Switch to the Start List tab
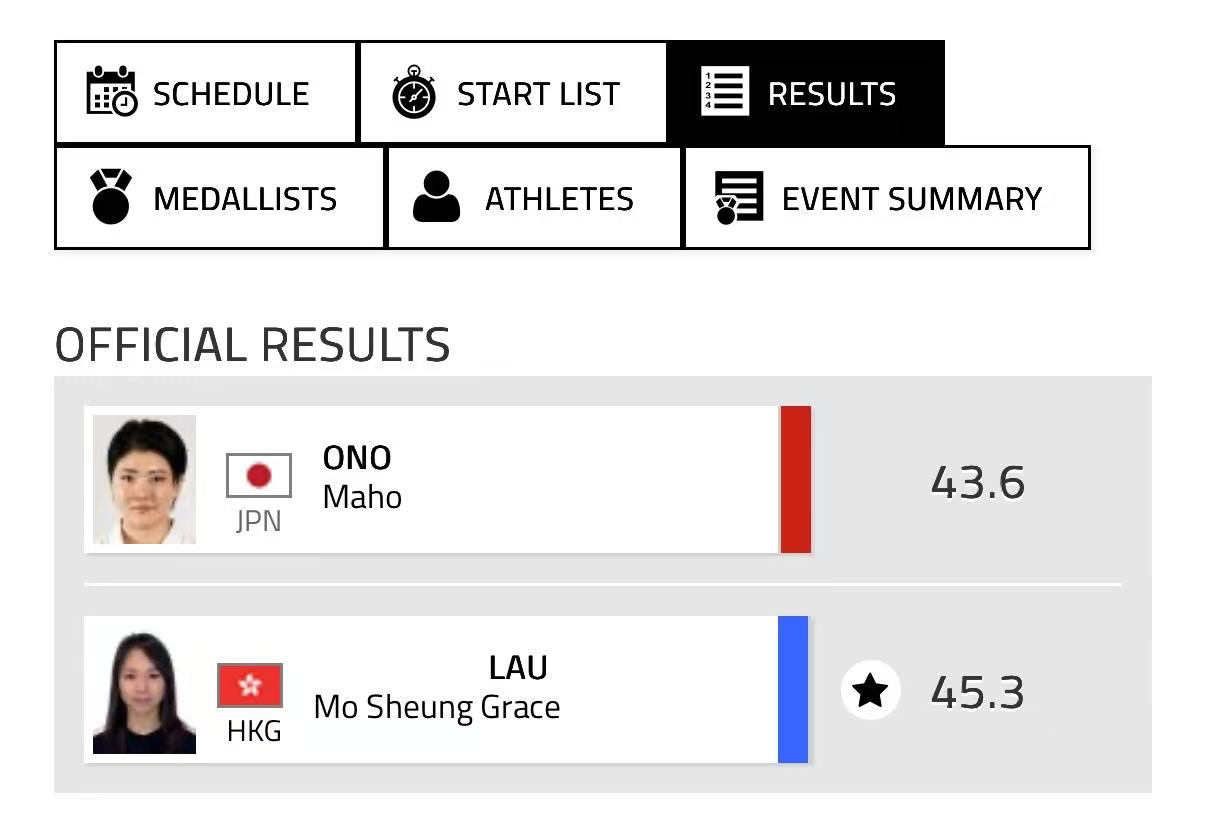Image resolution: width=1206 pixels, height=819 pixels. coord(513,93)
